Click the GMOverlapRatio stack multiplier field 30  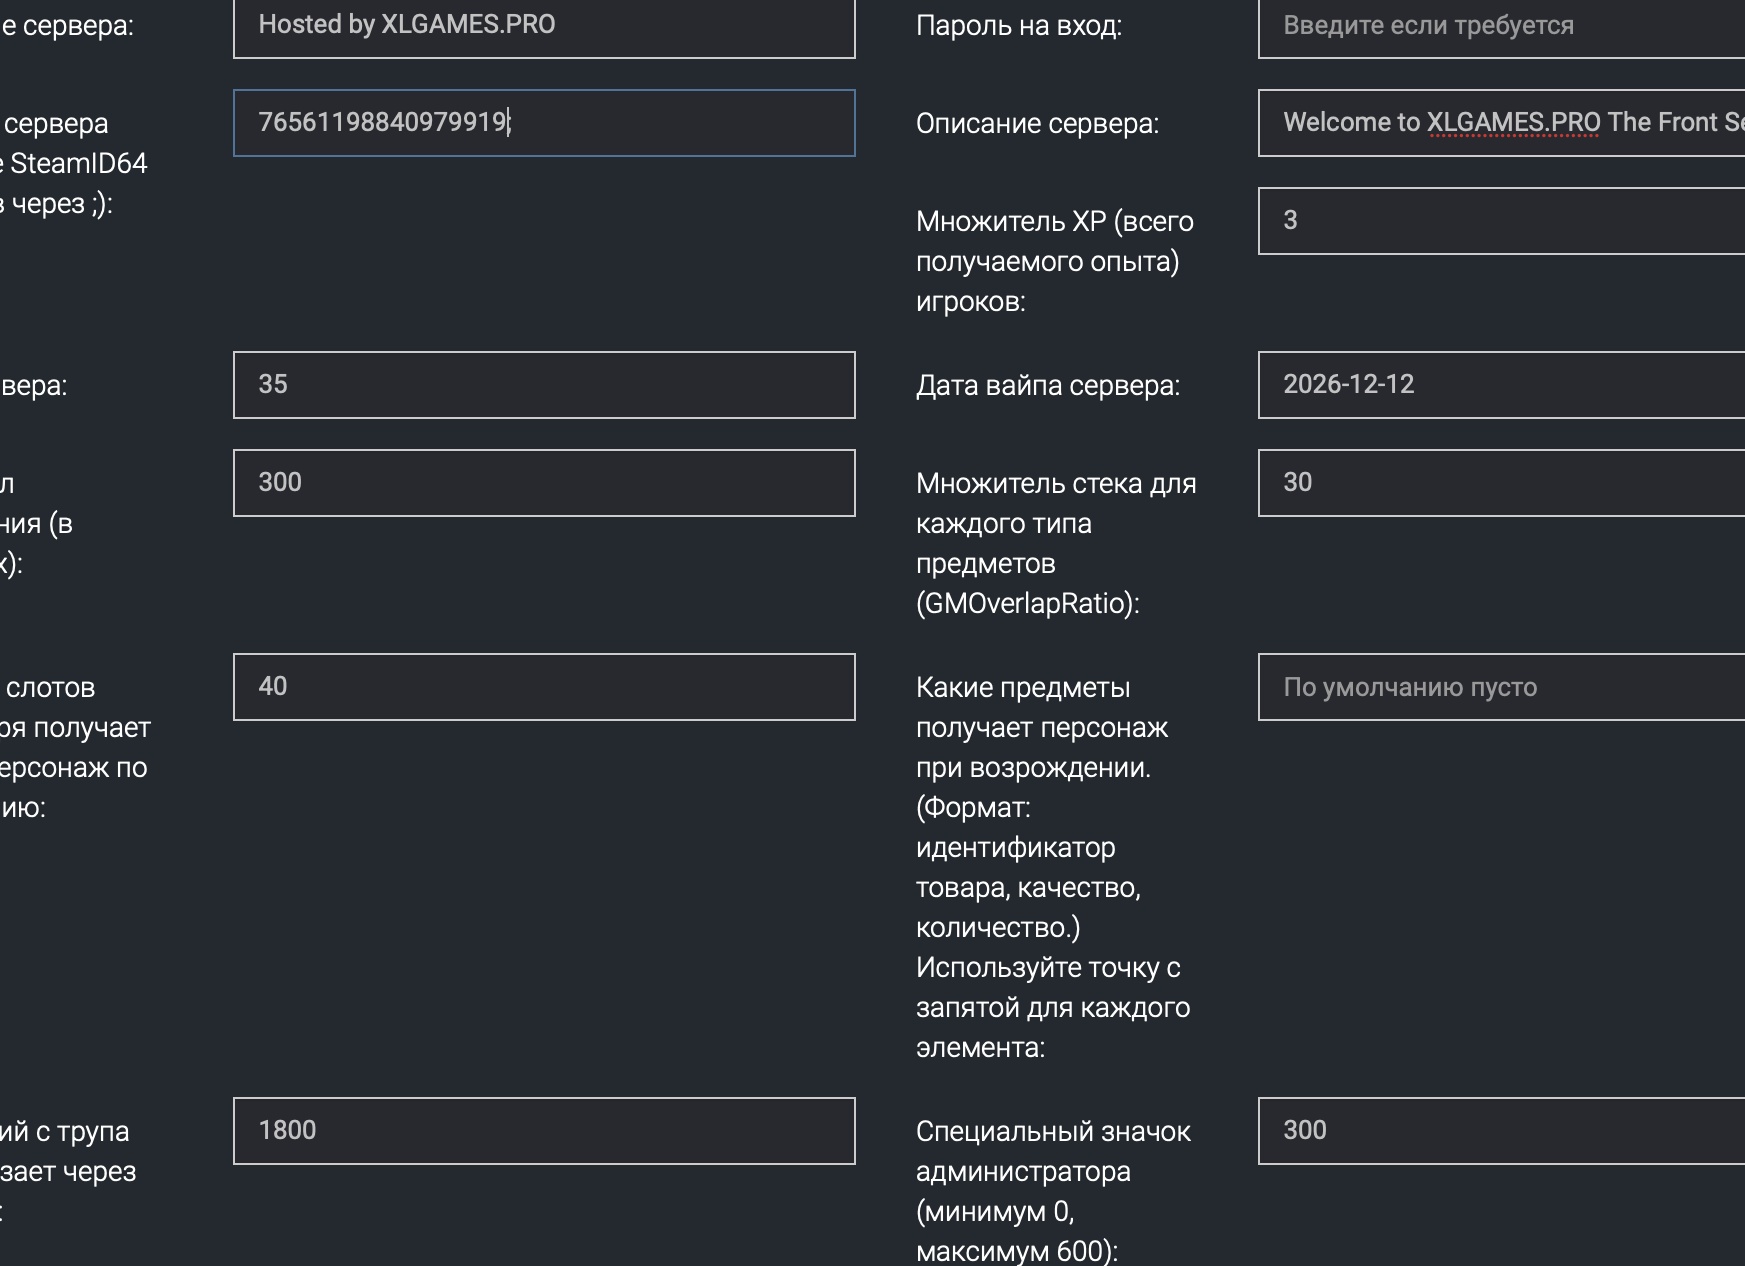click(1502, 483)
